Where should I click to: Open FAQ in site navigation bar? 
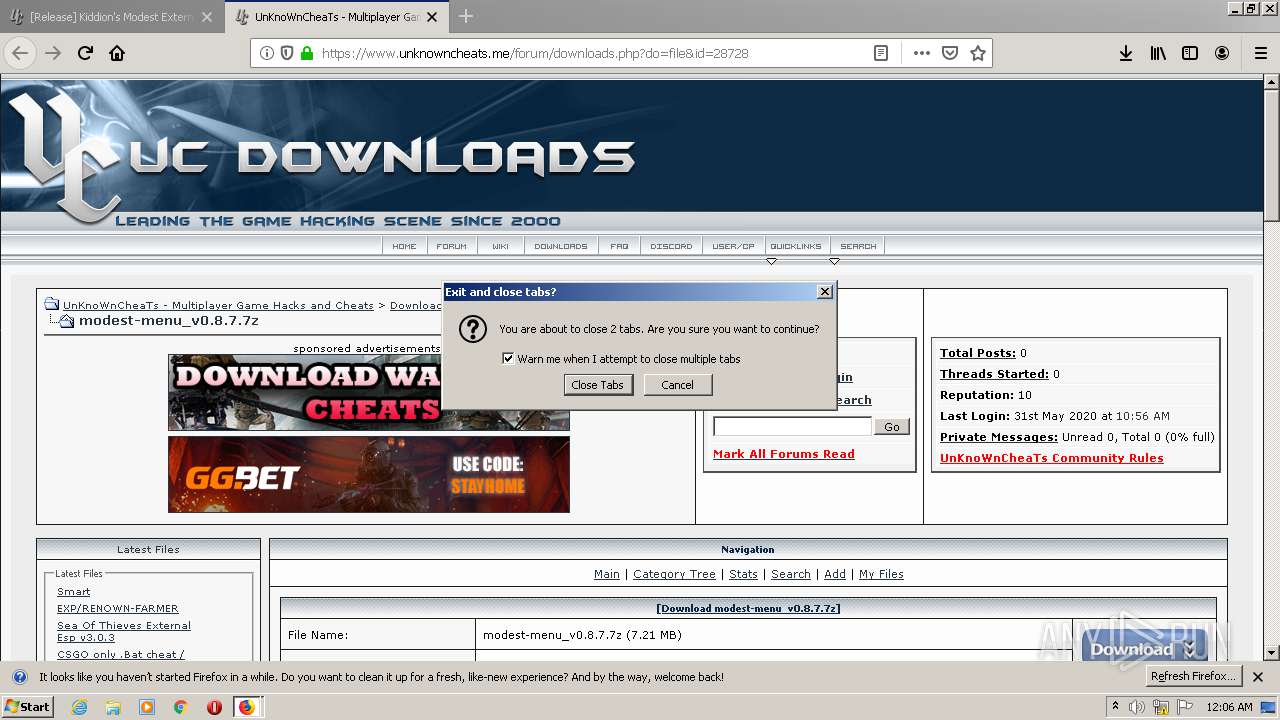coord(619,246)
